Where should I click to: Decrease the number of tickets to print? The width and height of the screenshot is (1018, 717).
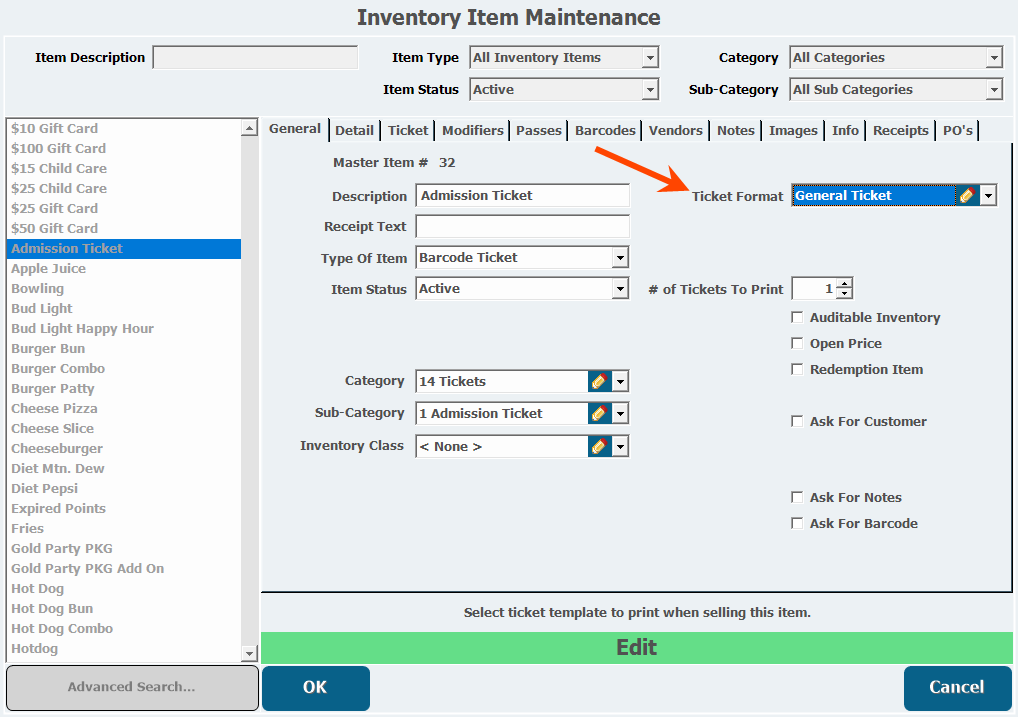(x=845, y=294)
